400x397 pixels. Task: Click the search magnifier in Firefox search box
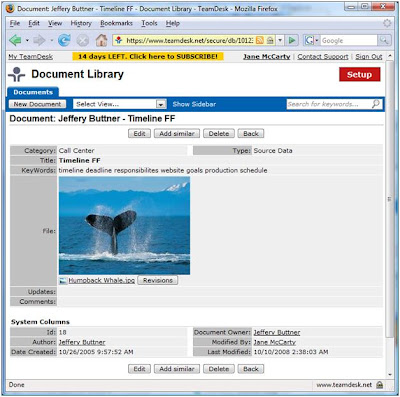click(x=384, y=40)
